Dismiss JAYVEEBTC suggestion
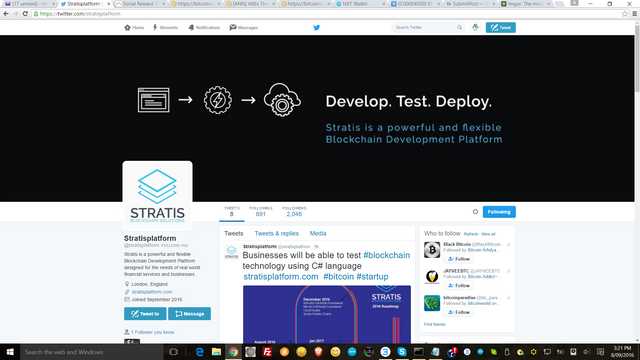 coord(509,271)
